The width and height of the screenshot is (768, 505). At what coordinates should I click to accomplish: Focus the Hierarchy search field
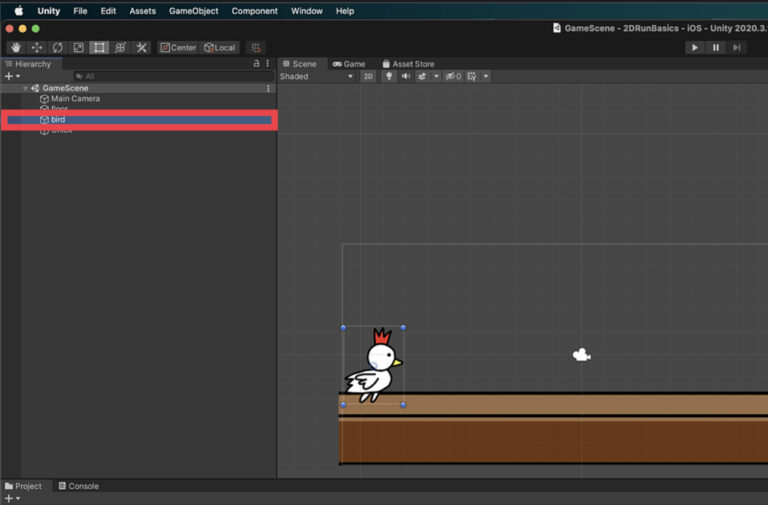173,76
